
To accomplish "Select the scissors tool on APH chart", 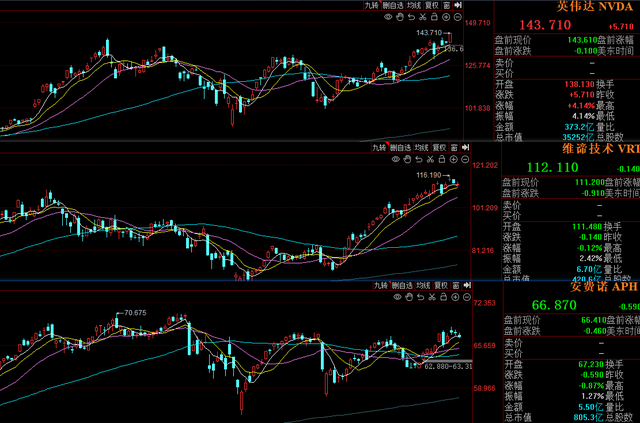I will [x=432, y=297].
